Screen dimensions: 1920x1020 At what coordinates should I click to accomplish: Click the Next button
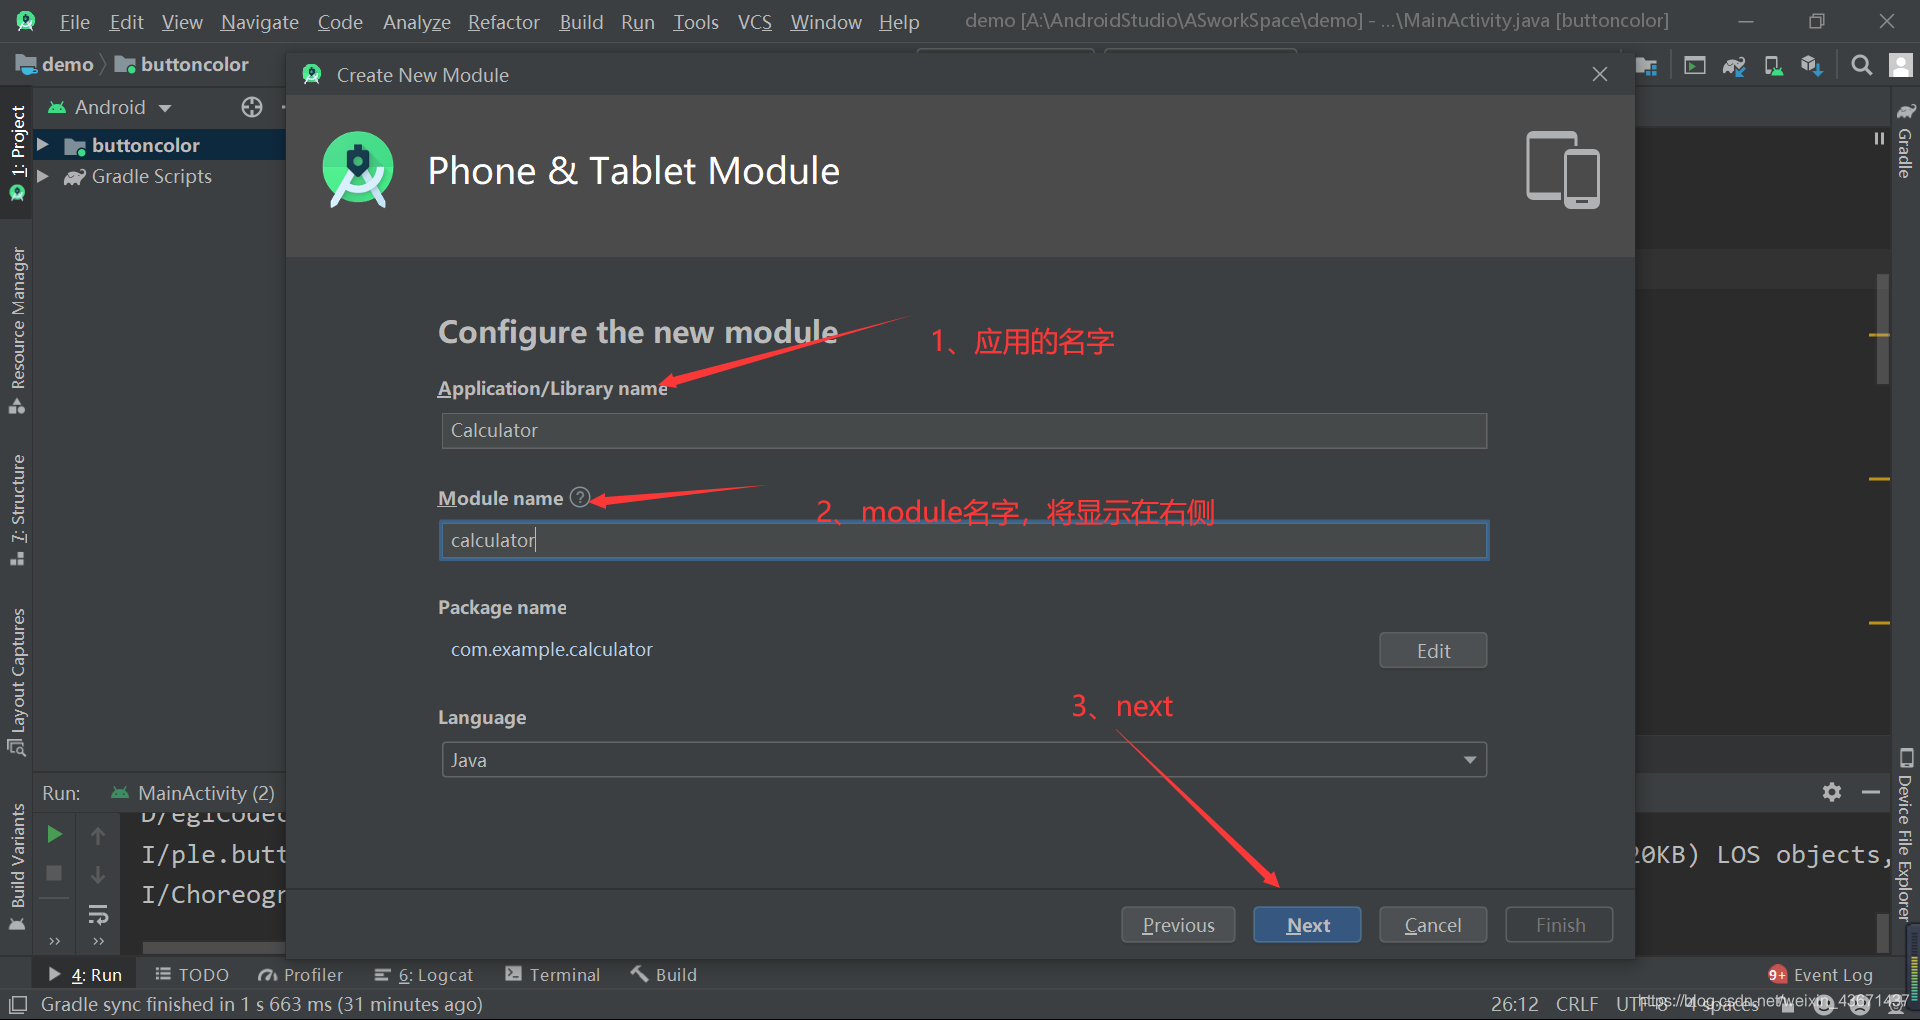(x=1307, y=925)
